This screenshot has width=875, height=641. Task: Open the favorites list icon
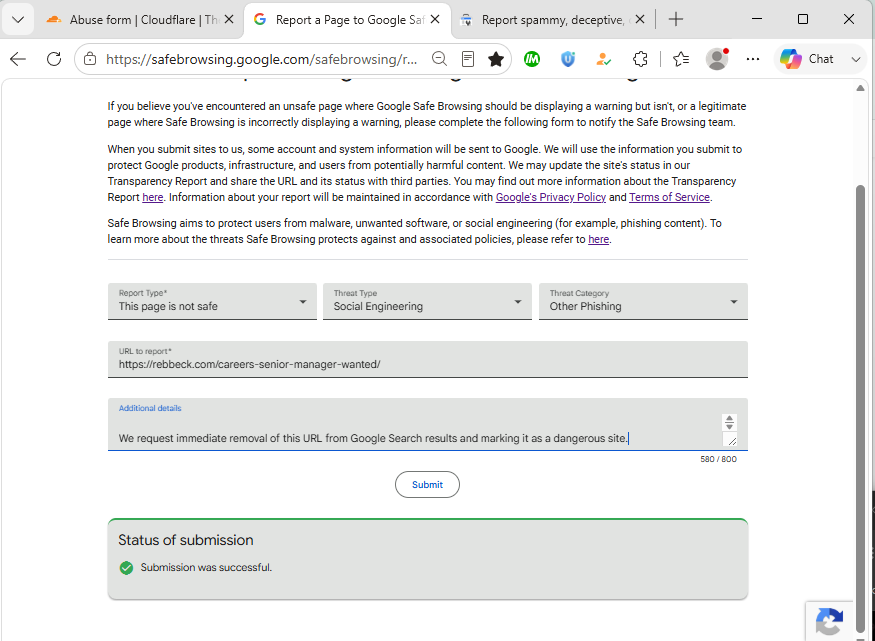coord(681,59)
